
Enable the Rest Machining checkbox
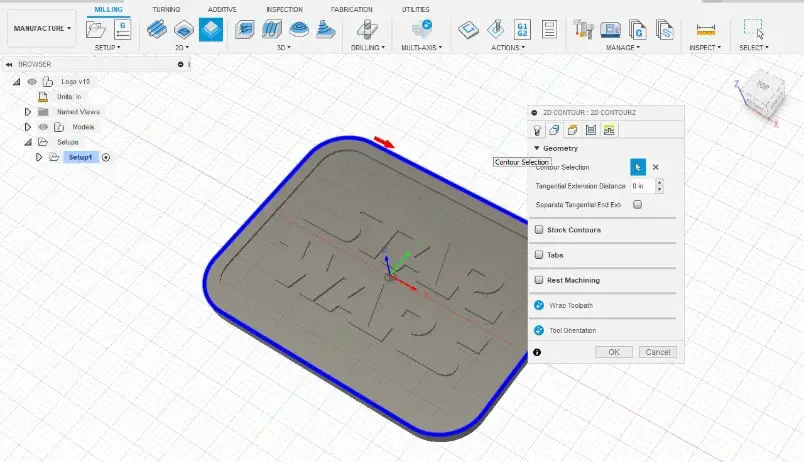pyautogui.click(x=539, y=280)
